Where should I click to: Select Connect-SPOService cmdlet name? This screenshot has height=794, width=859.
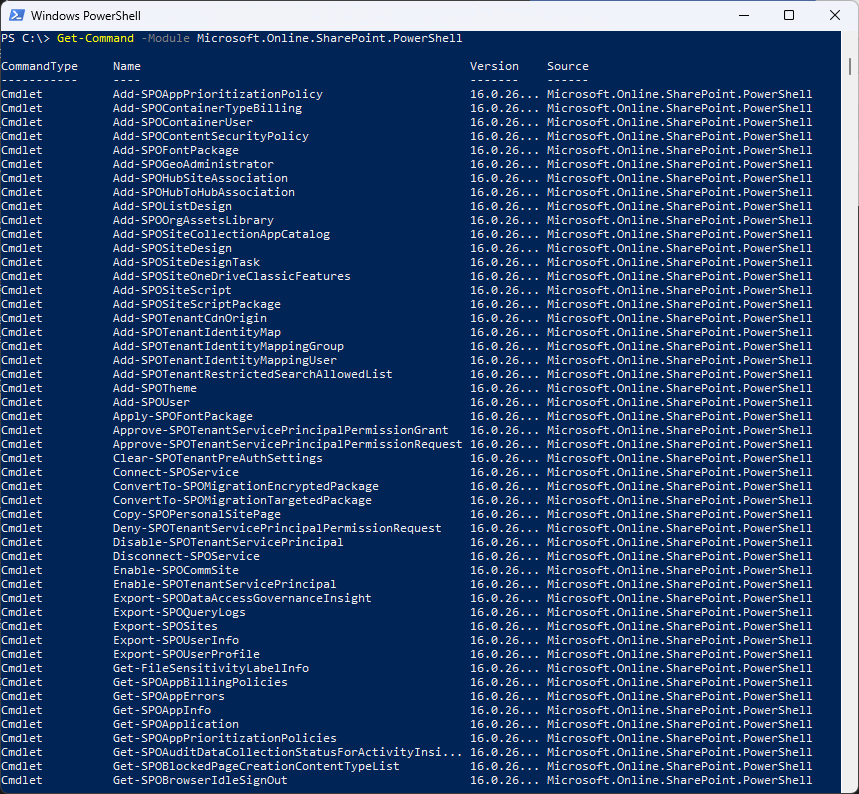coord(176,472)
